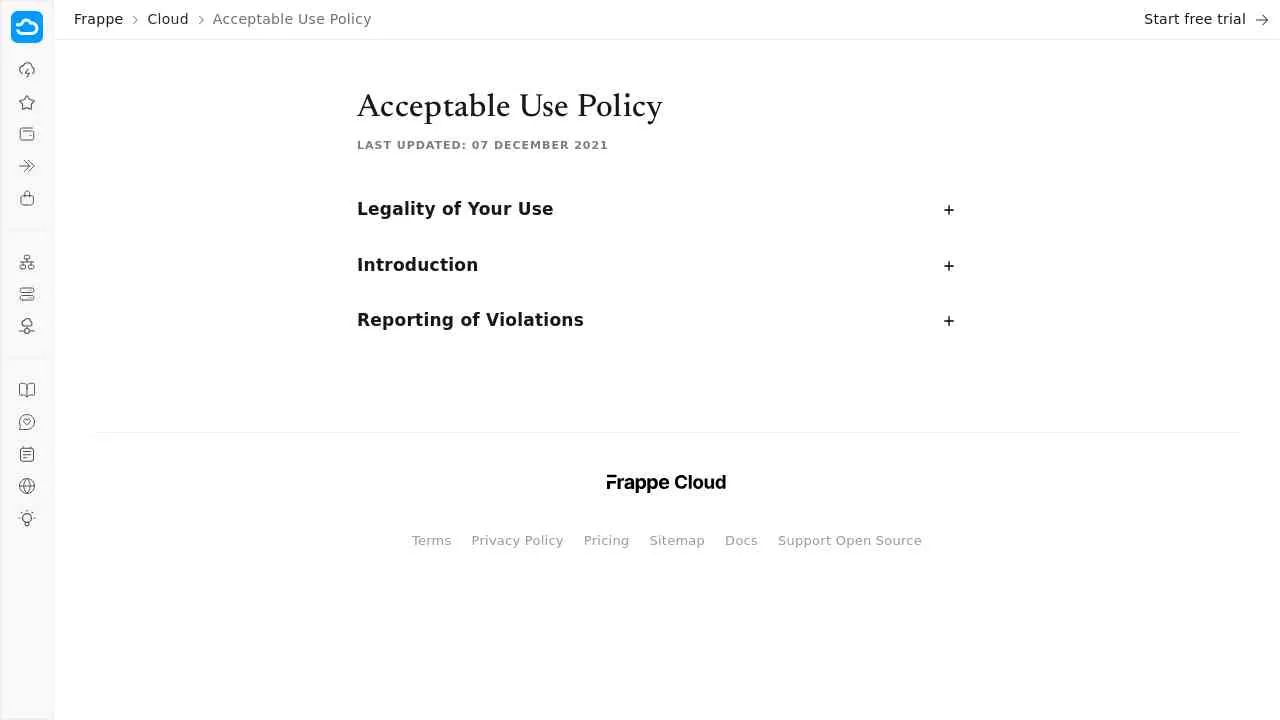1280x720 pixels.
Task: Open the git-branch node icon in the sidebar
Action: [27, 326]
